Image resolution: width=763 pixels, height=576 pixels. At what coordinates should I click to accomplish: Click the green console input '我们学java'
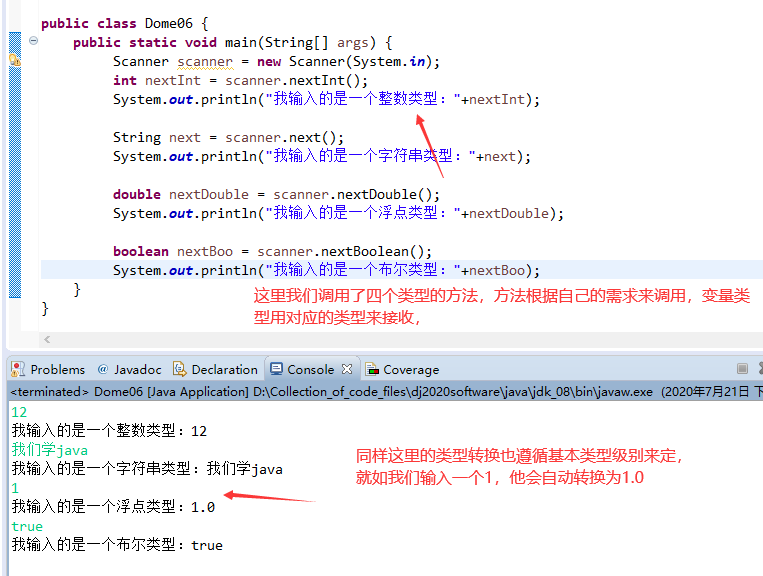[50, 450]
